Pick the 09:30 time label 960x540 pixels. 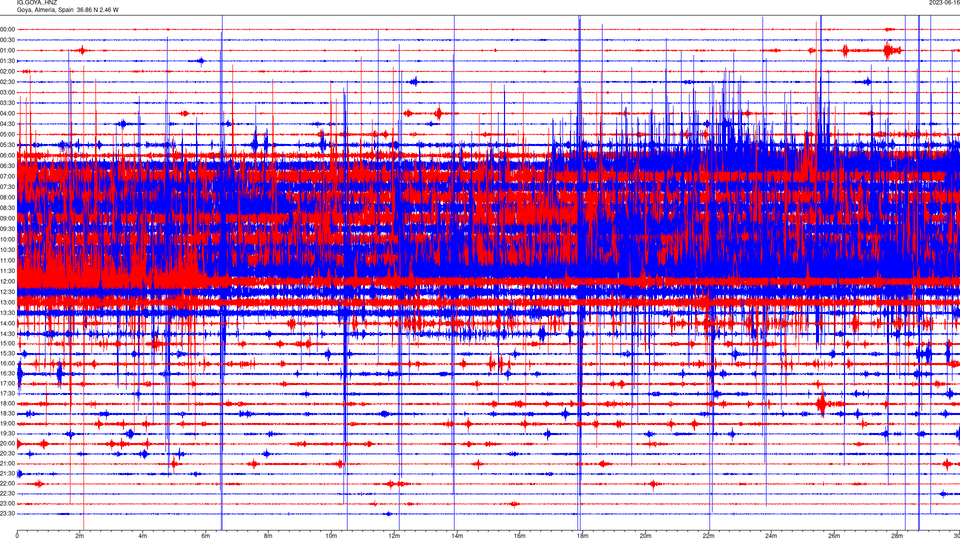point(7,229)
